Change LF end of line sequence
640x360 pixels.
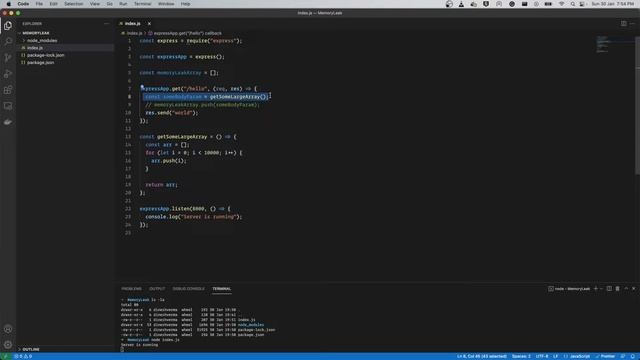coord(556,356)
